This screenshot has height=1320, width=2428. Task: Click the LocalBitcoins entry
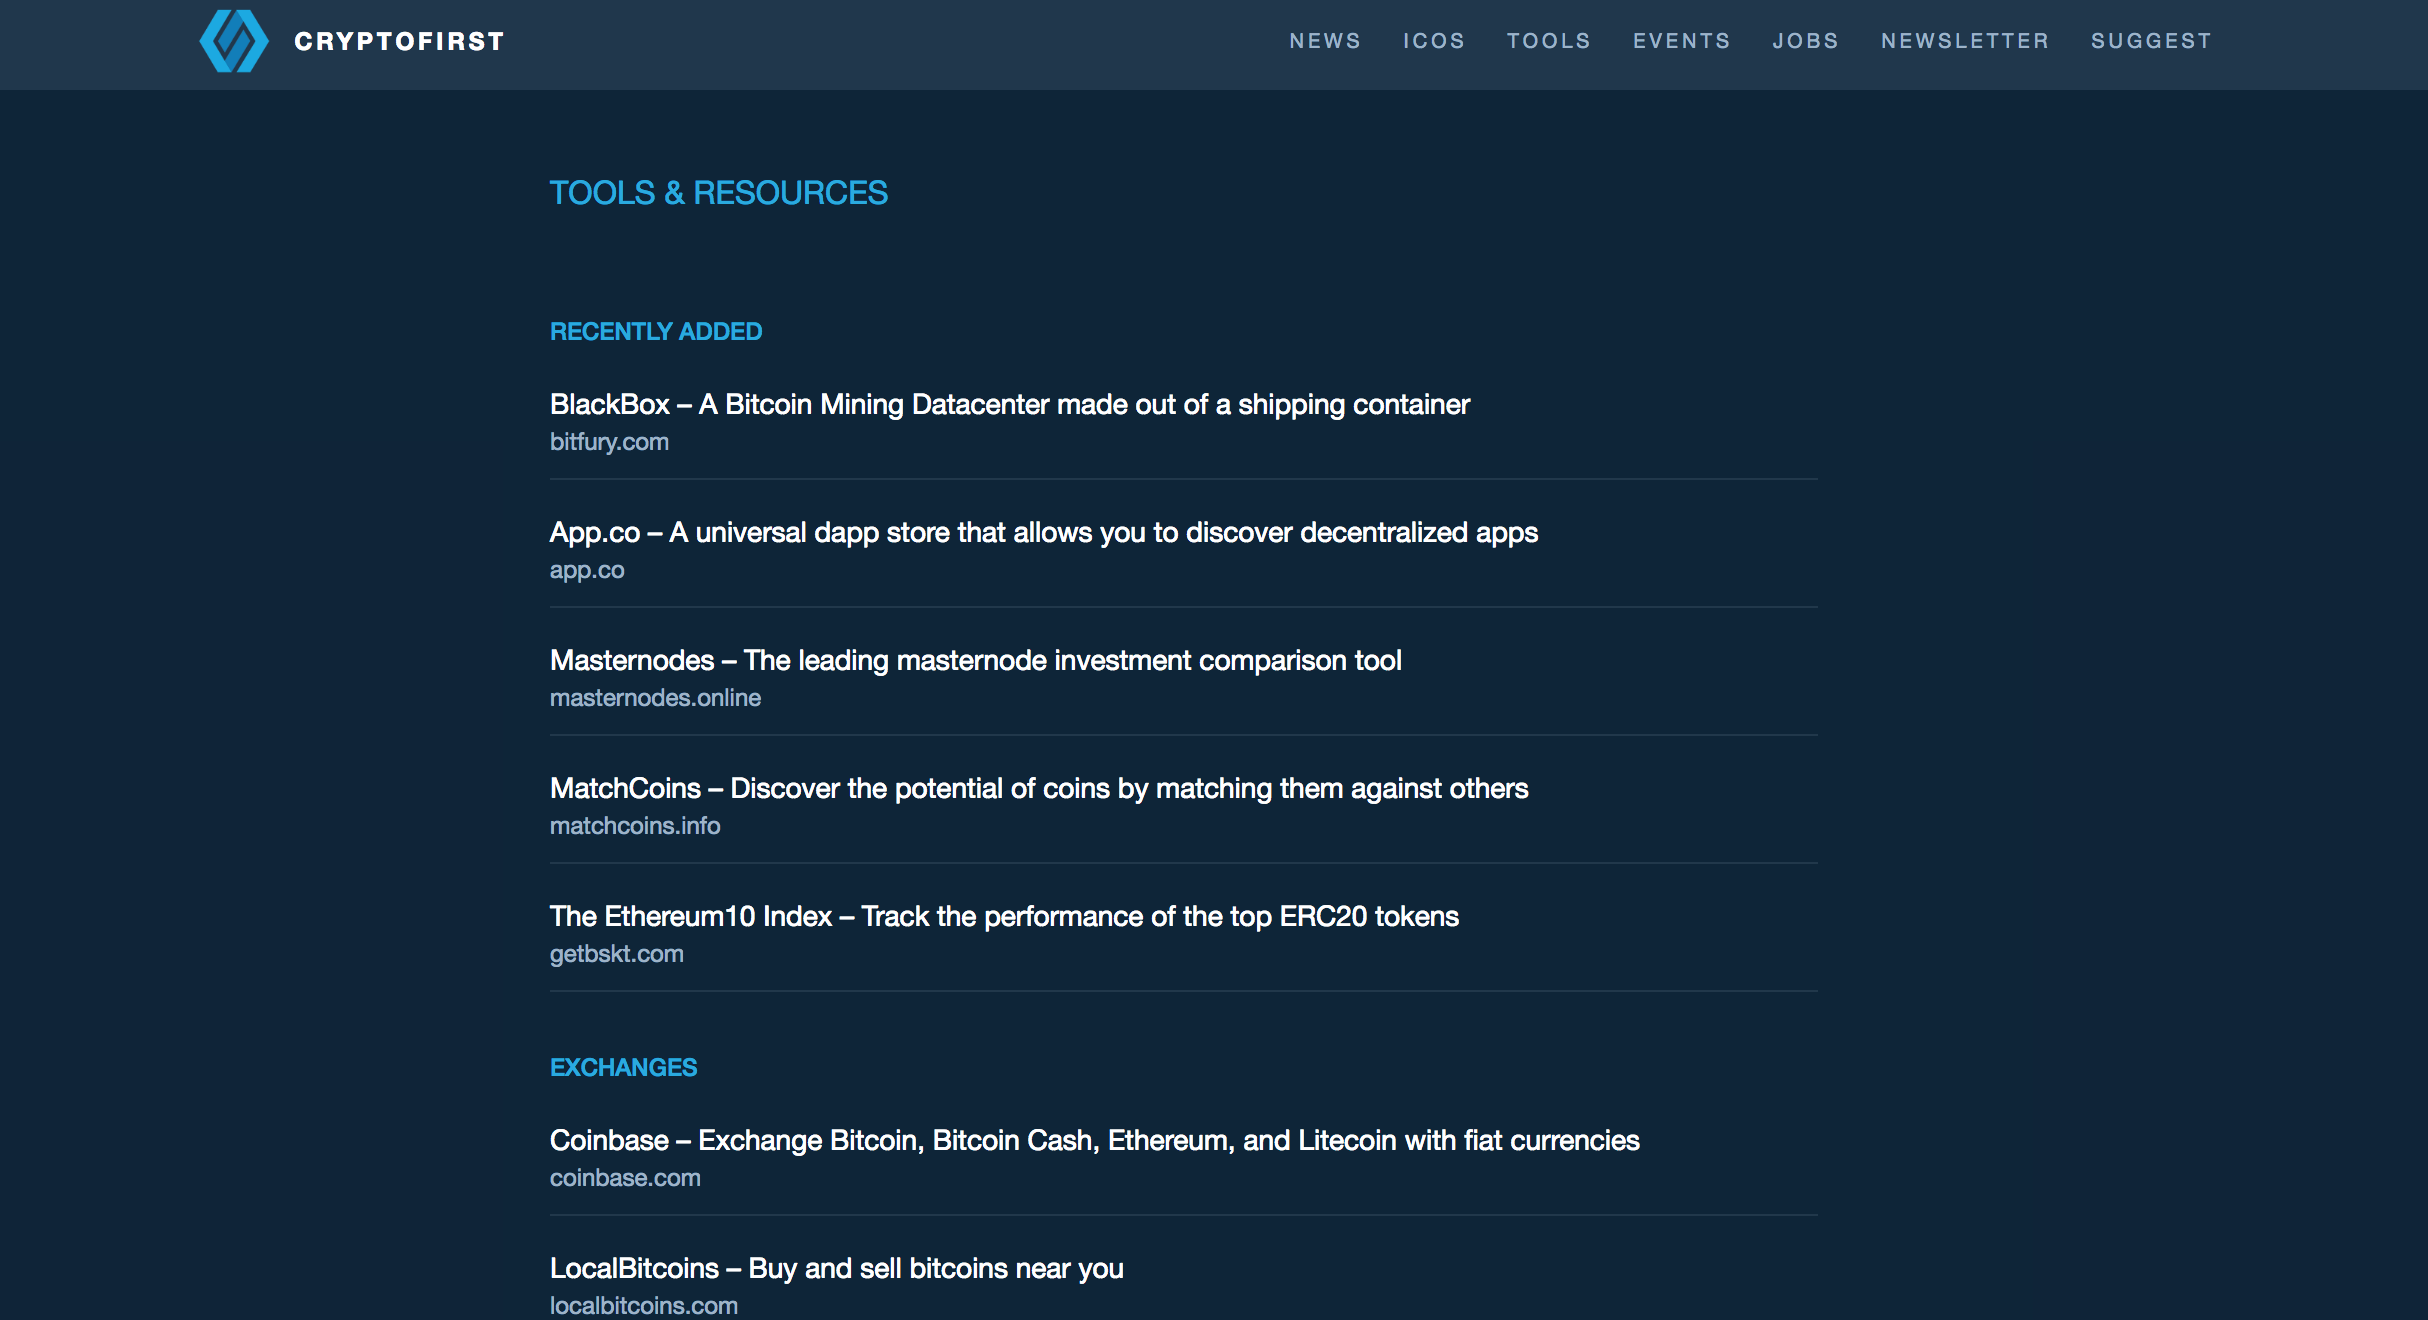click(836, 1267)
